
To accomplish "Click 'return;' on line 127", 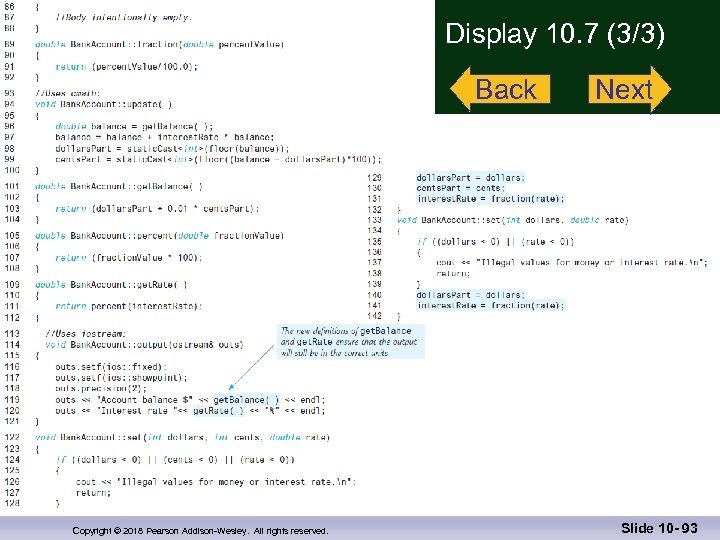I will click(x=93, y=493).
